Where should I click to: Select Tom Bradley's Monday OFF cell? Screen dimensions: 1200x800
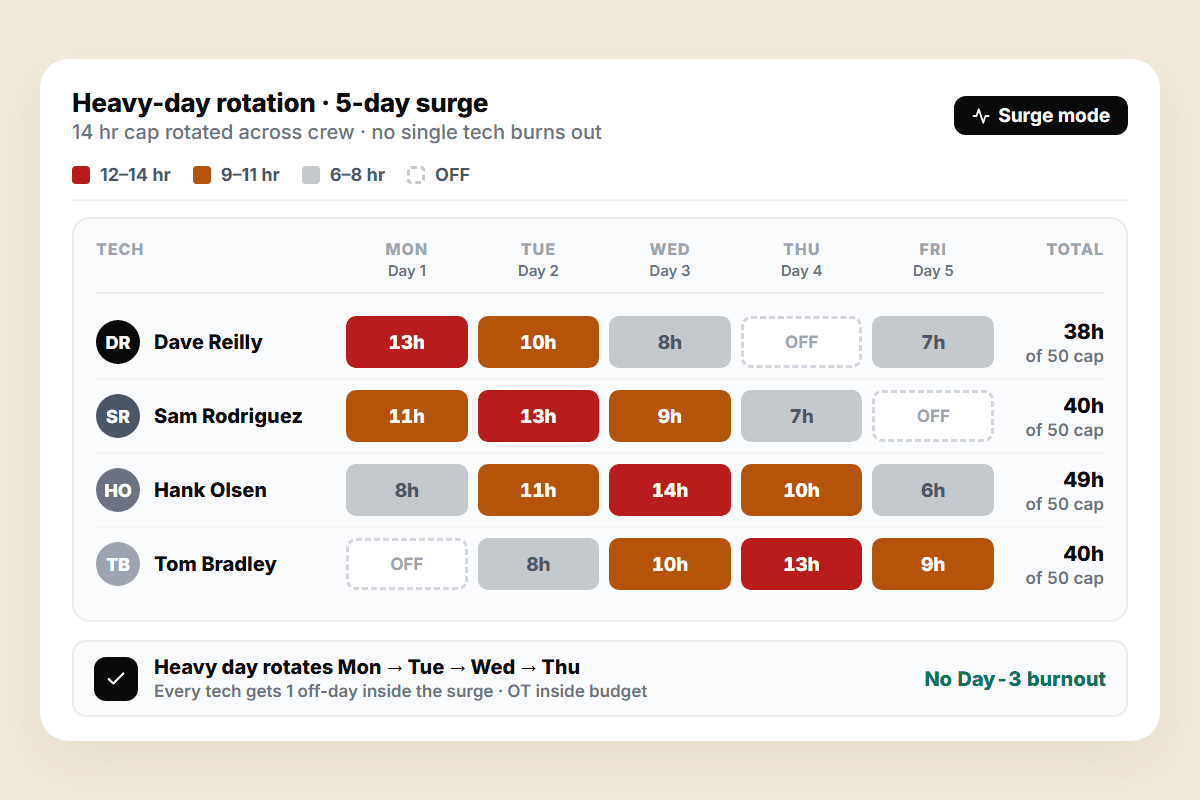pyautogui.click(x=407, y=564)
